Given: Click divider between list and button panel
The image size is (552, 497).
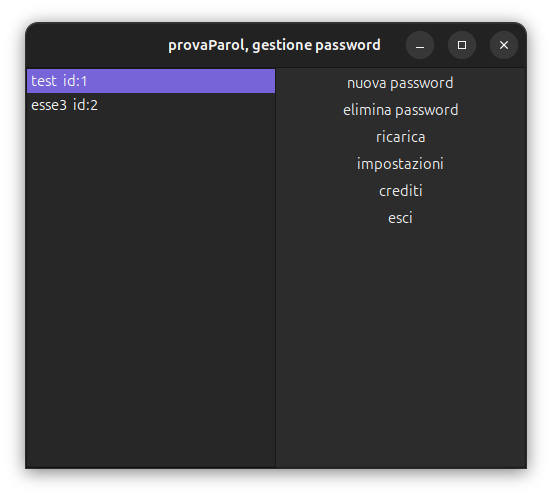Looking at the screenshot, I should coord(276,268).
